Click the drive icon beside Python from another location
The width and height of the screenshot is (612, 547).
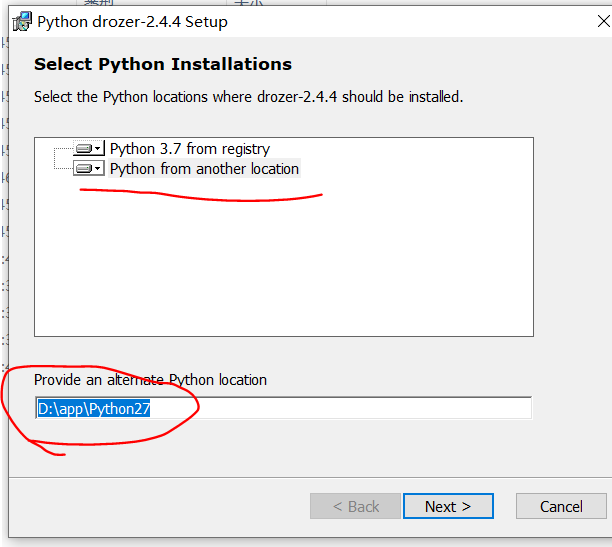point(84,168)
